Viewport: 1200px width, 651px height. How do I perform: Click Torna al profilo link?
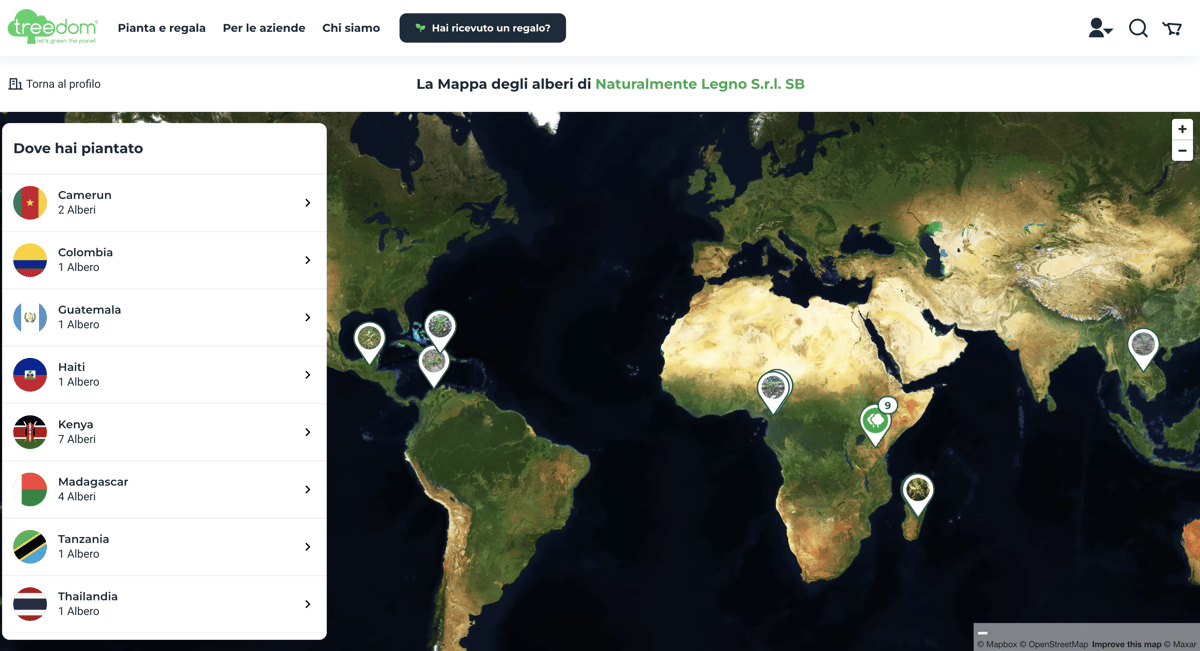55,84
